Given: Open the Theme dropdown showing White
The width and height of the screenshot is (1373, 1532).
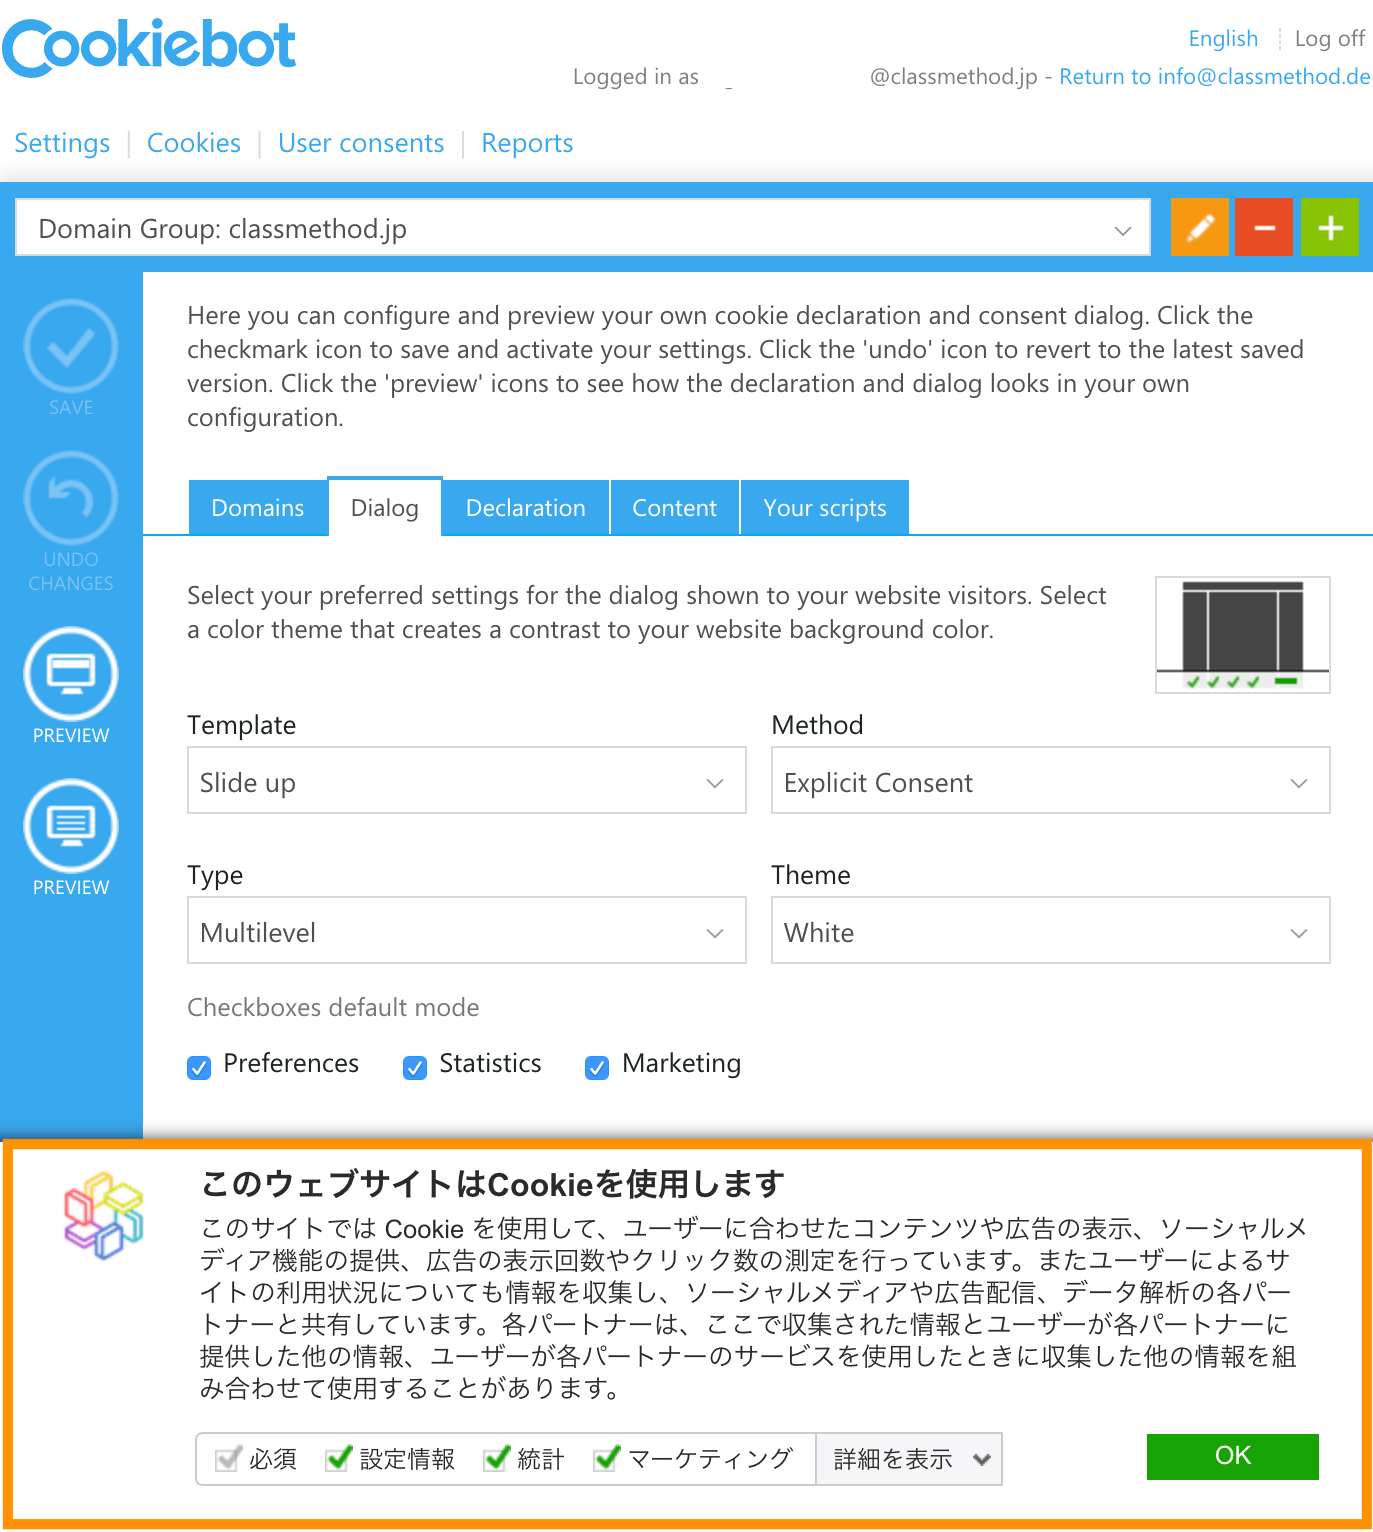Looking at the screenshot, I should [1051, 930].
